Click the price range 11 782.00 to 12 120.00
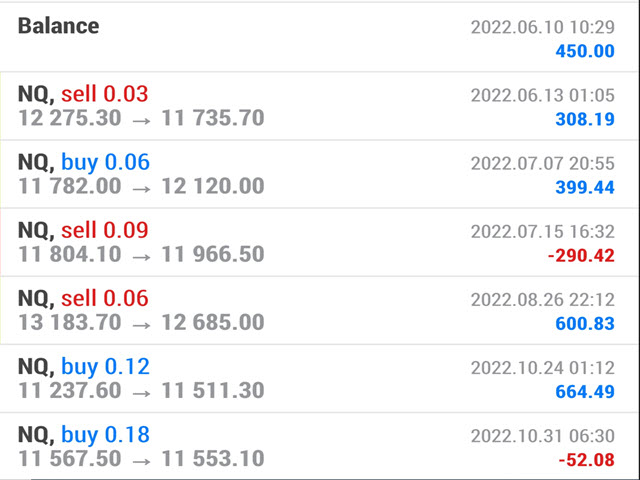This screenshot has width=640, height=480. point(141,187)
